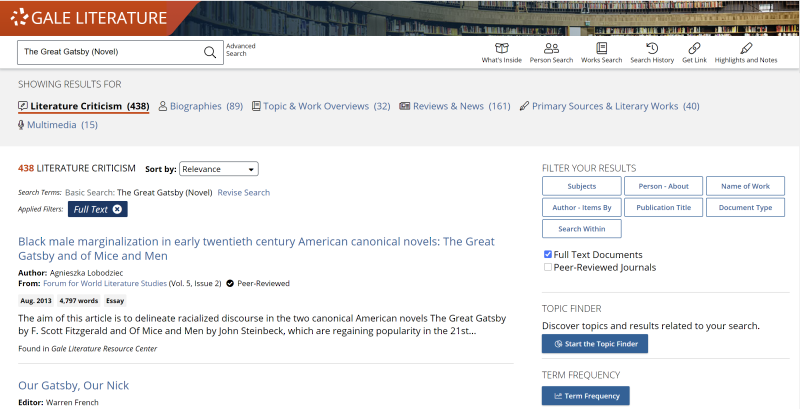
Task: Click the Essay tag
Action: coord(115,301)
